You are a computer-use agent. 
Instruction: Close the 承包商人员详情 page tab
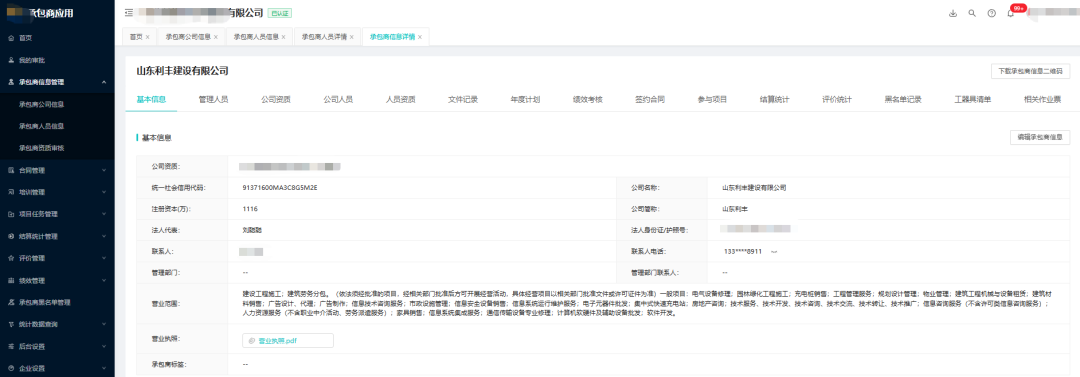352,37
